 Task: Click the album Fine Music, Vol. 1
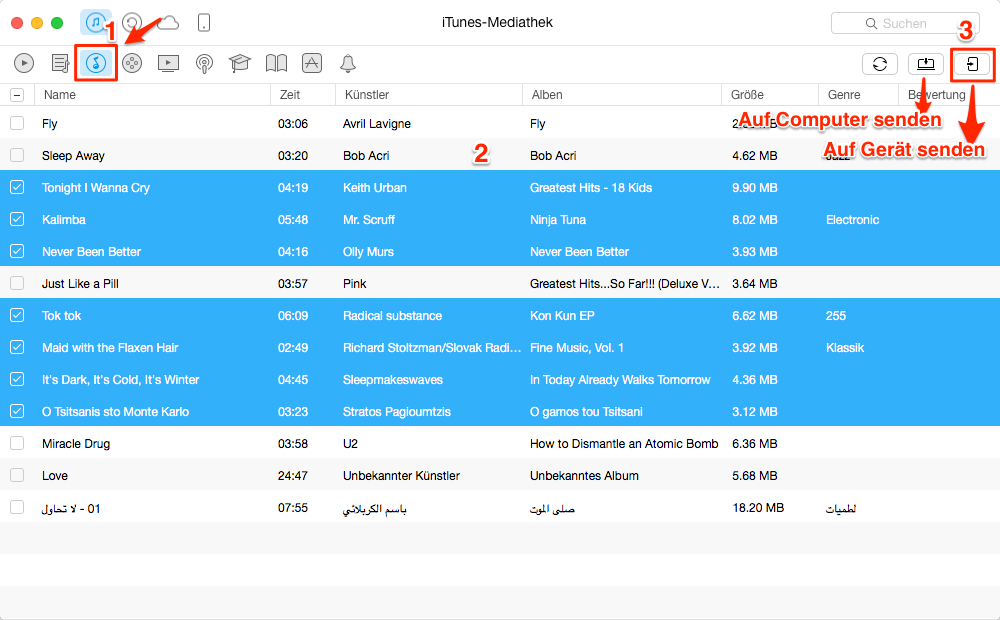pos(577,348)
